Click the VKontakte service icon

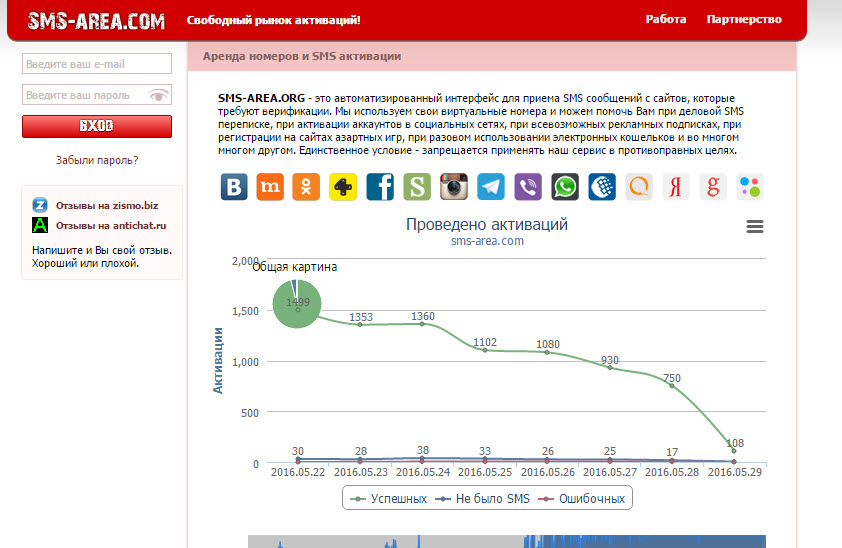234,187
